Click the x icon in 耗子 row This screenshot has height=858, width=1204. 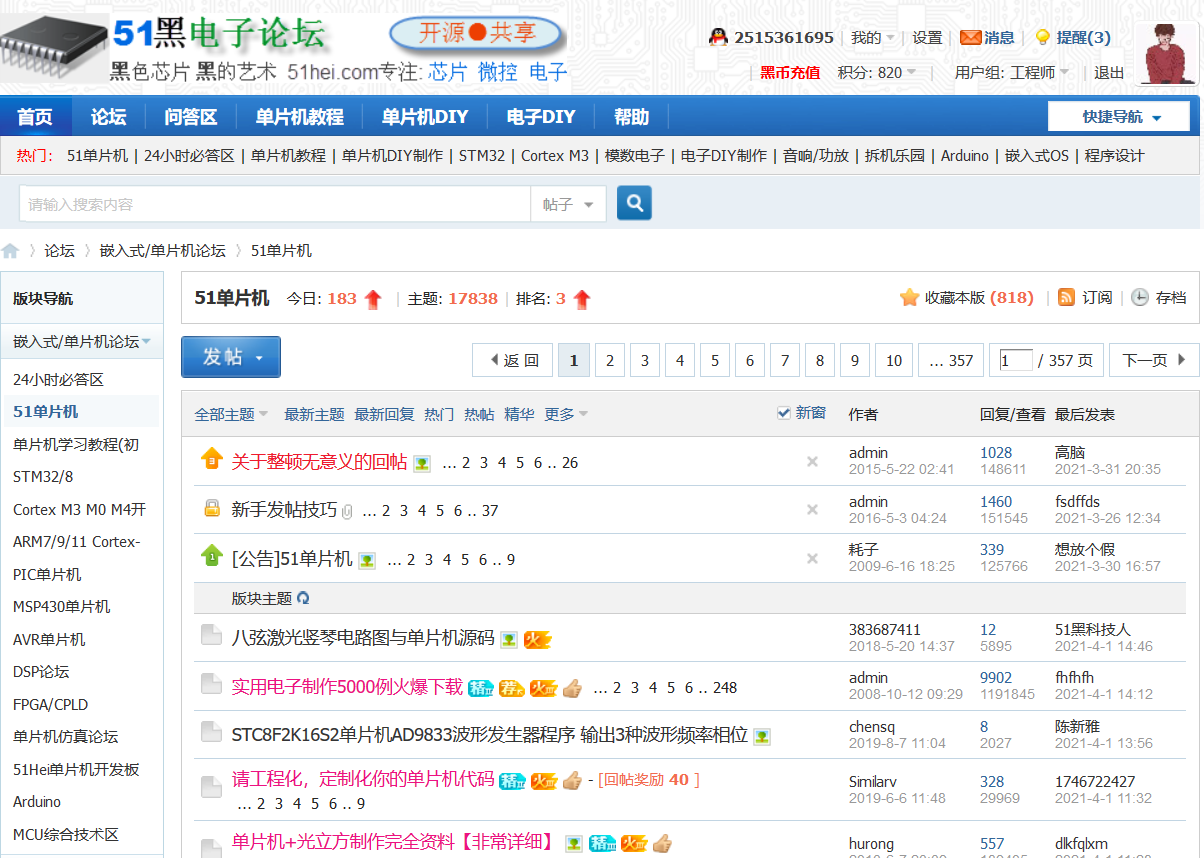point(812,557)
